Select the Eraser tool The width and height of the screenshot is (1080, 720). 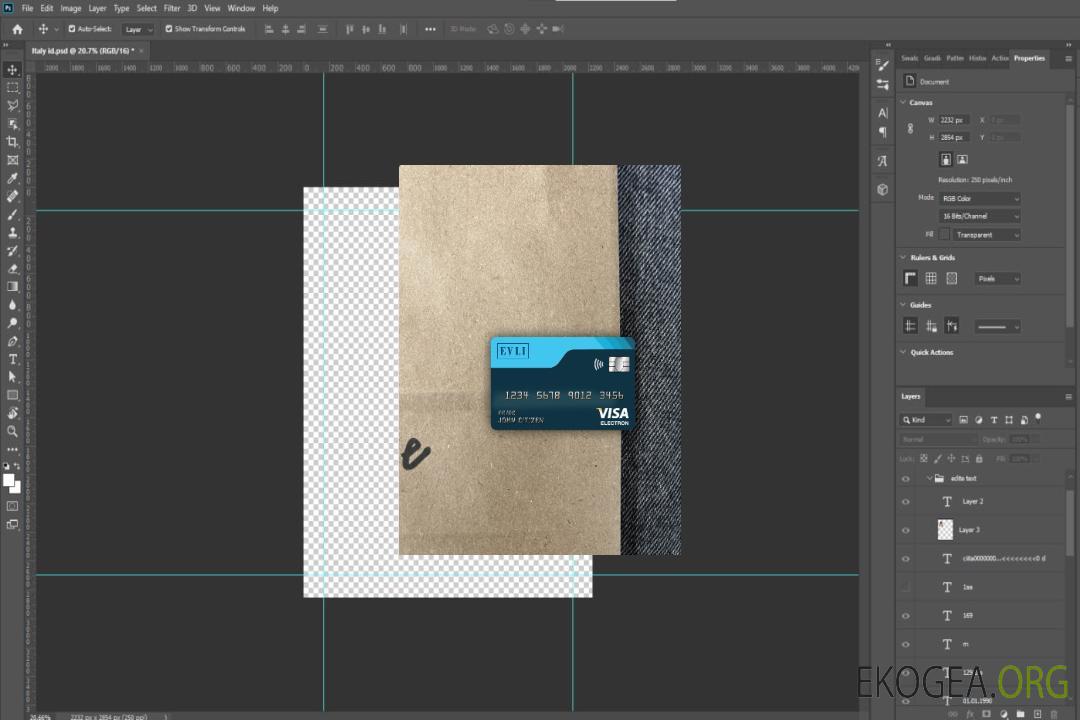tap(12, 269)
